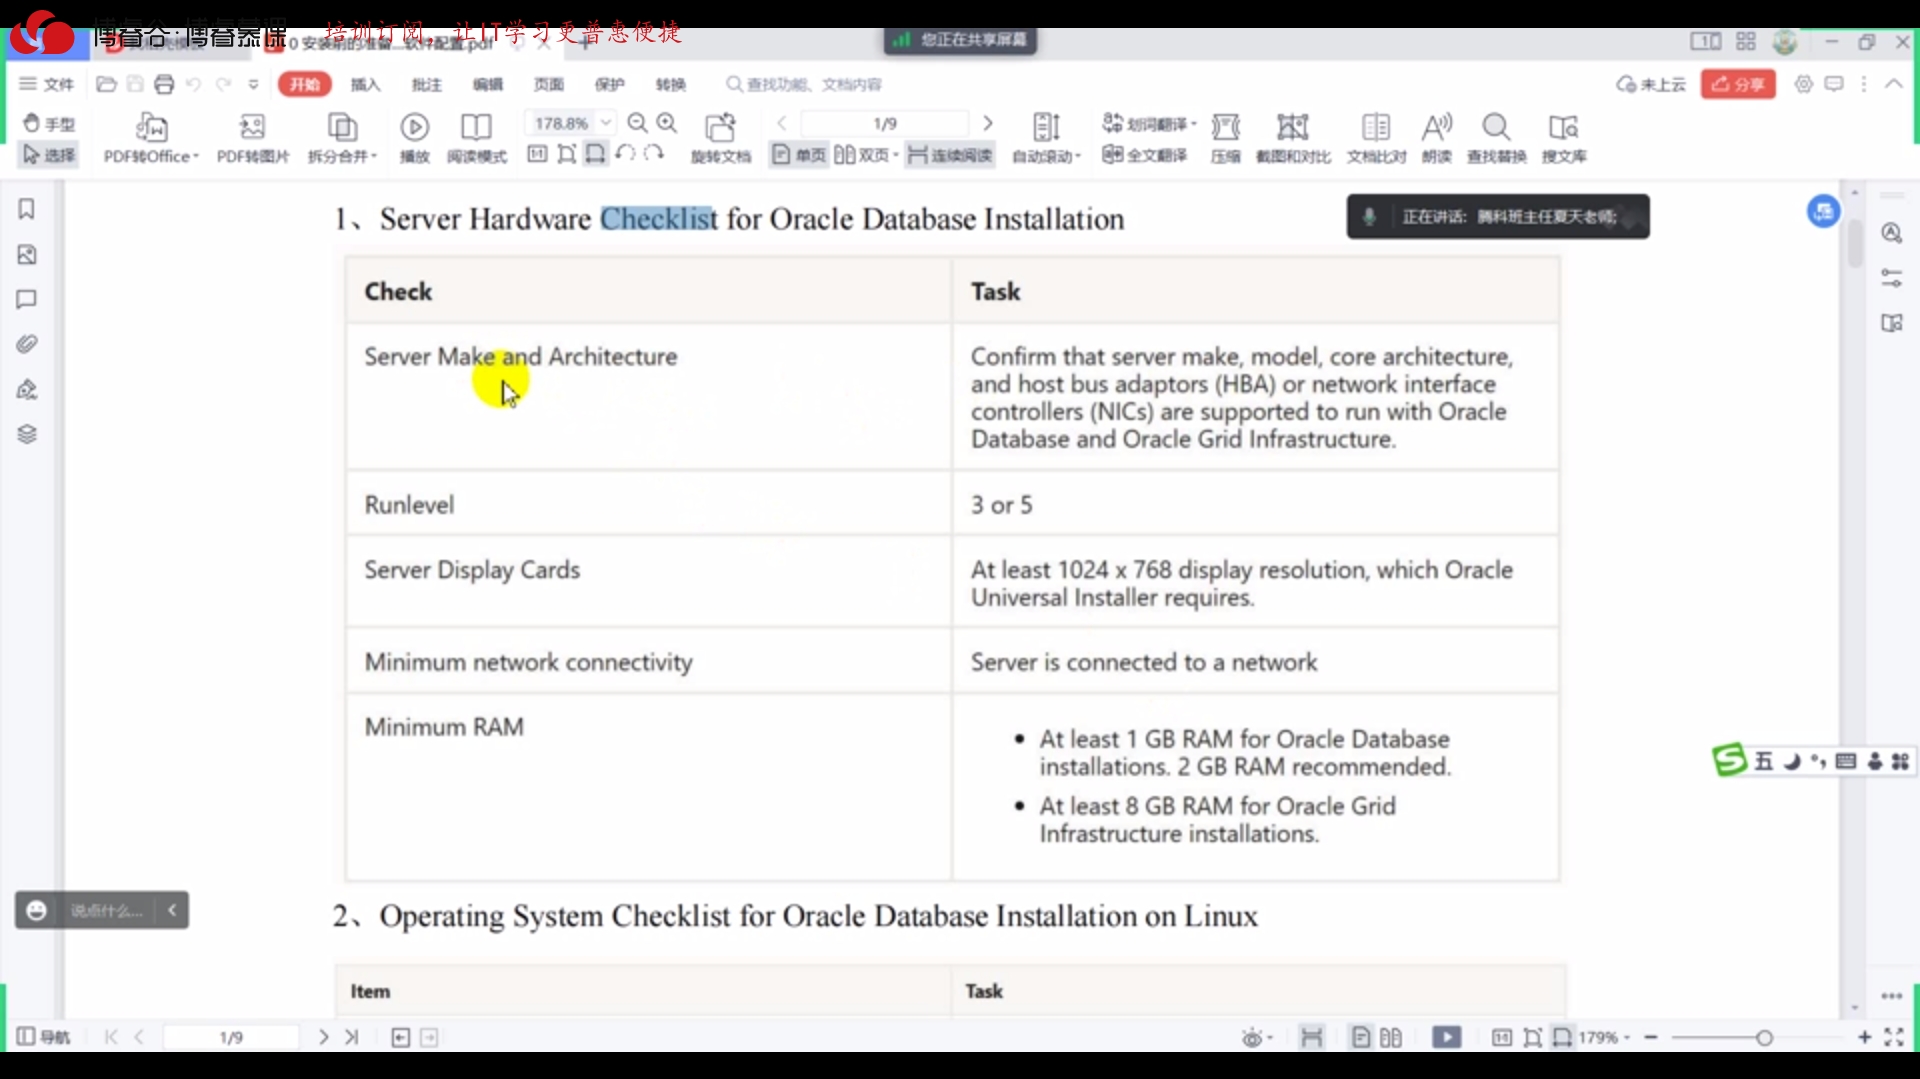The image size is (1920, 1079).
Task: Open the settings gear icon
Action: [1803, 84]
